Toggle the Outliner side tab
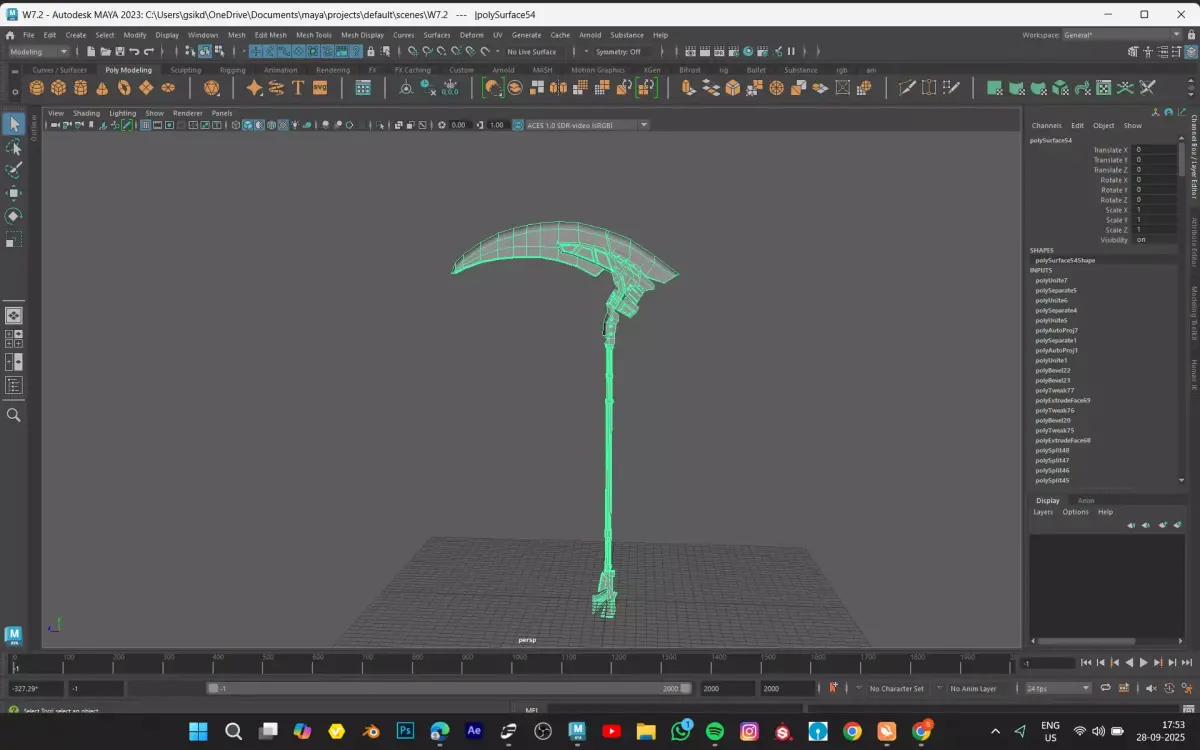The height and width of the screenshot is (750, 1200). 33,128
